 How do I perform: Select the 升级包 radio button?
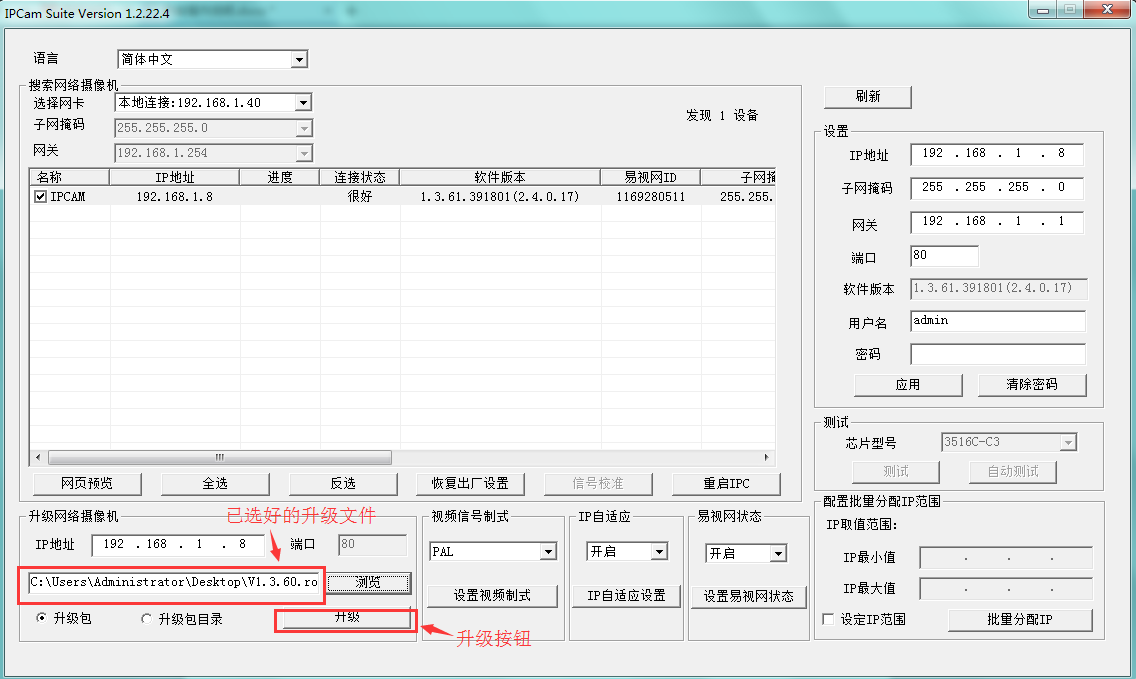click(x=42, y=619)
